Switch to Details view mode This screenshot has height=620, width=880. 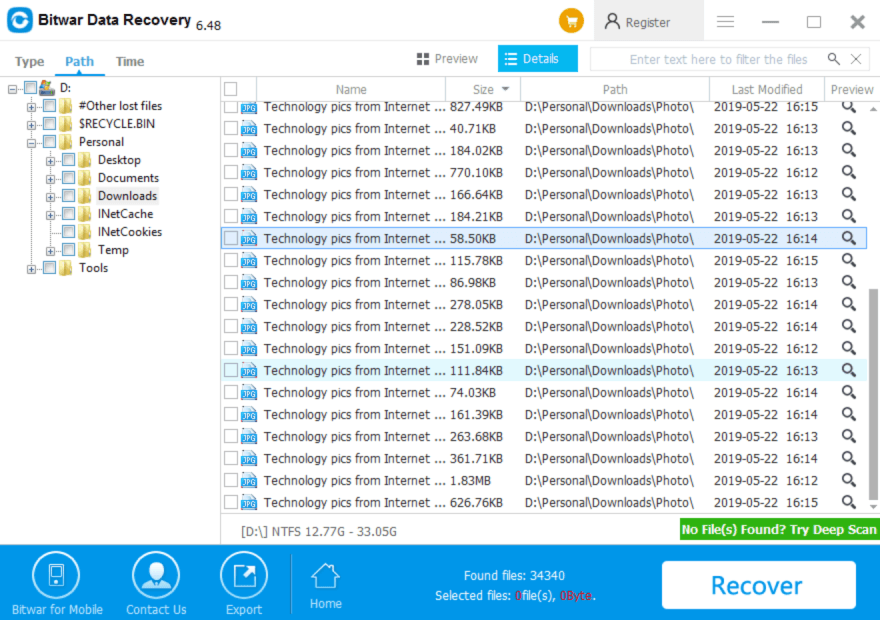[537, 59]
